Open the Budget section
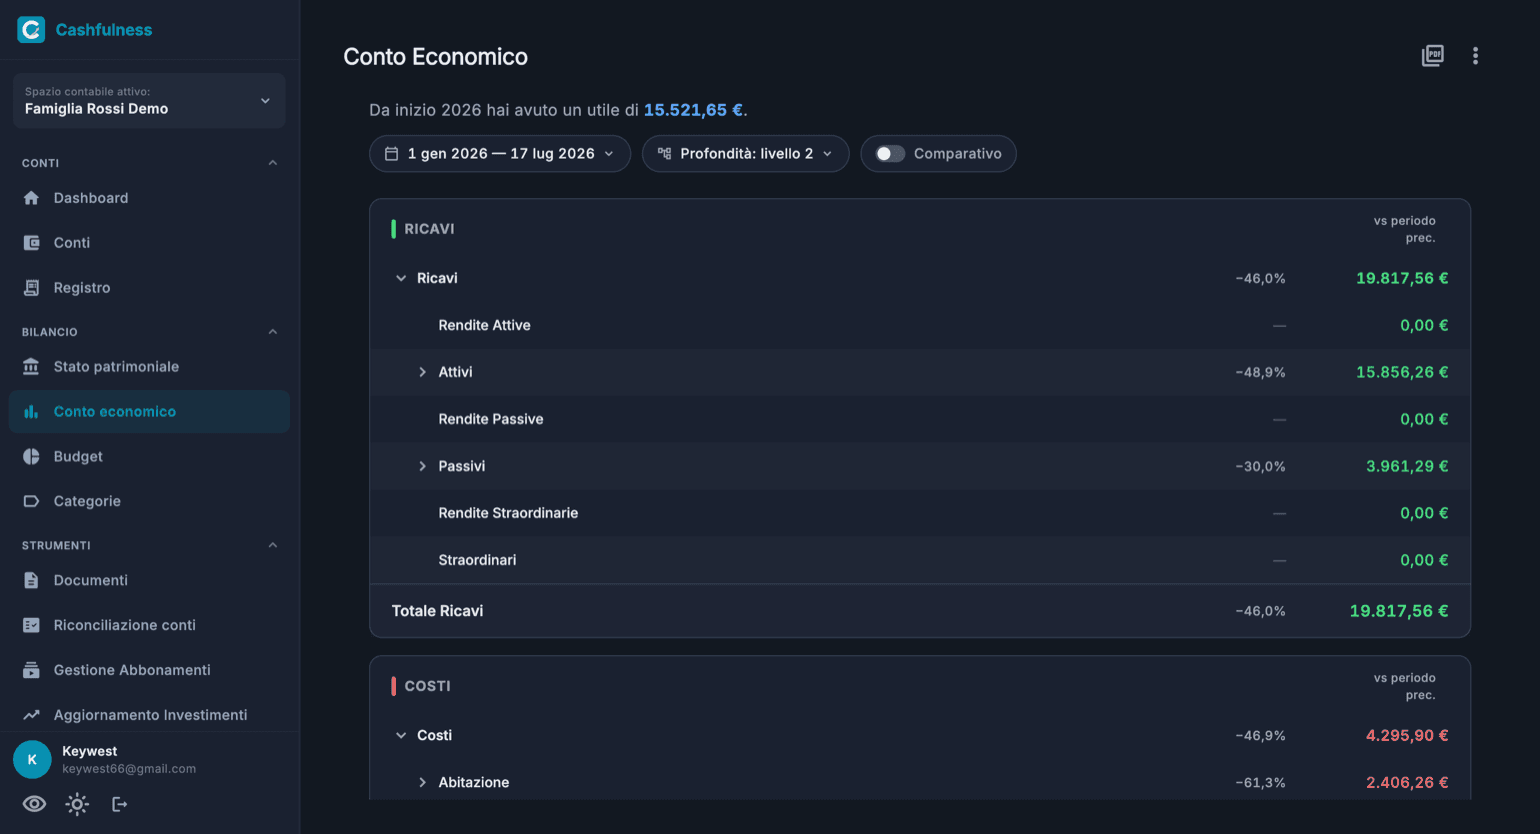 pyautogui.click(x=149, y=457)
